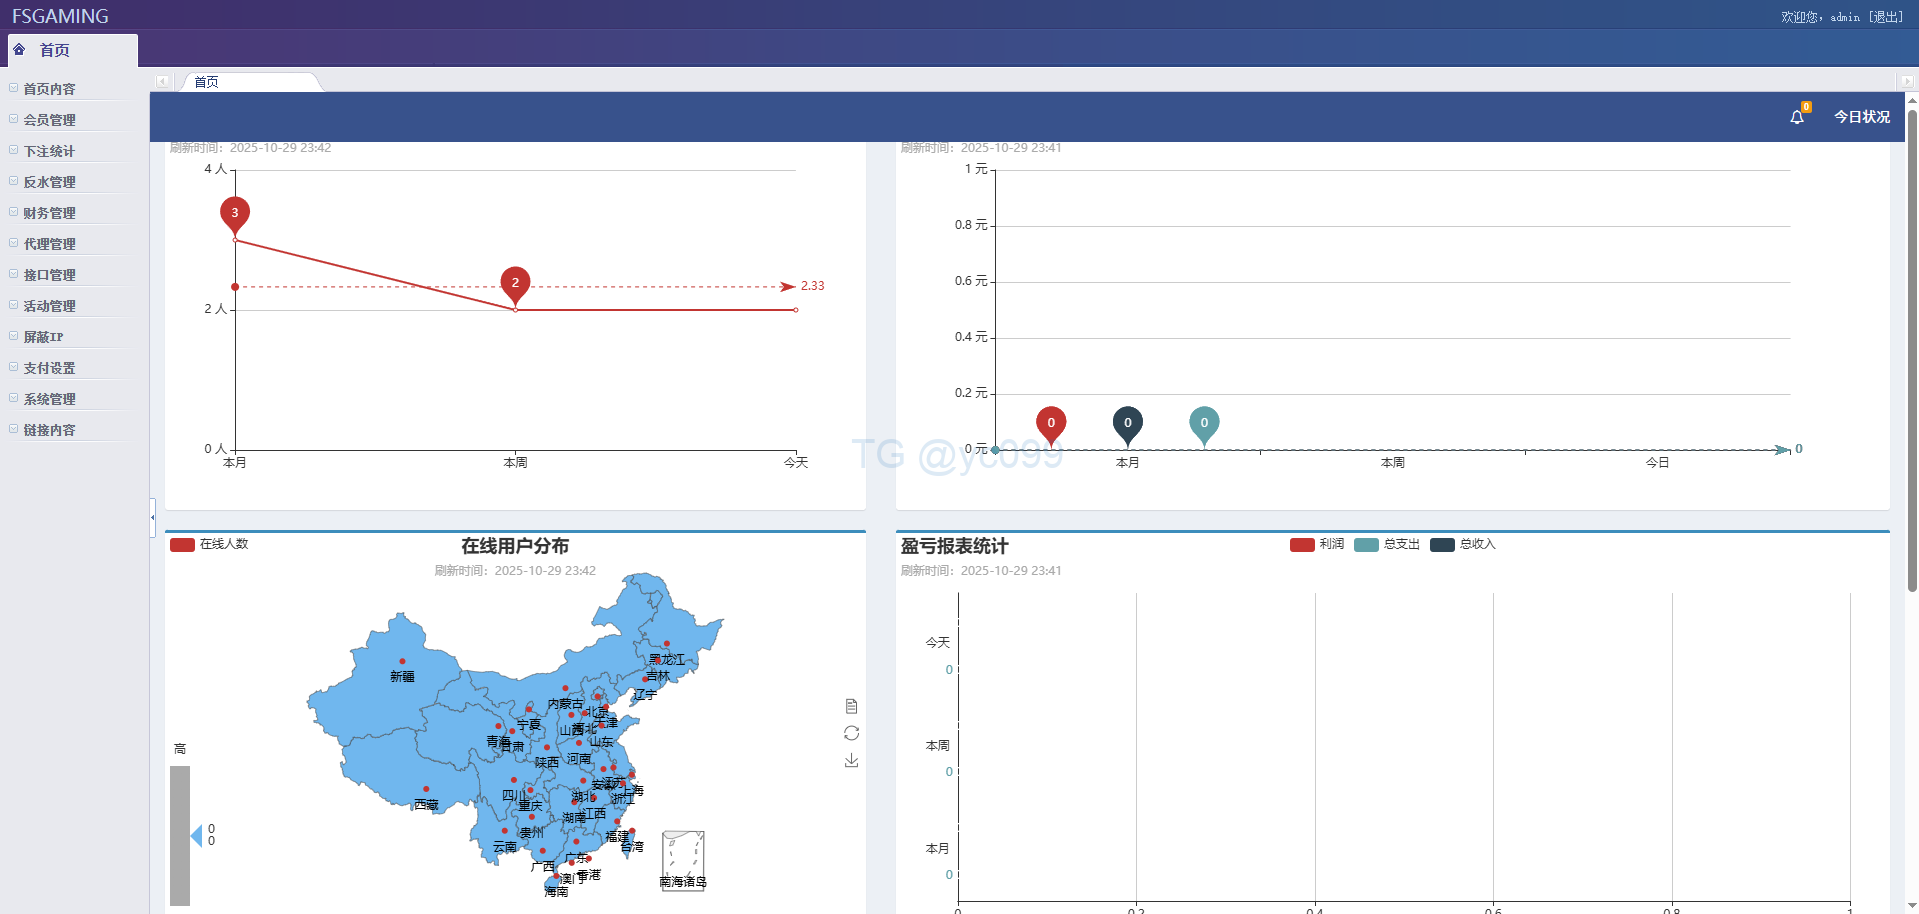The image size is (1919, 914).
Task: Click the visual map slider handle
Action: click(197, 835)
